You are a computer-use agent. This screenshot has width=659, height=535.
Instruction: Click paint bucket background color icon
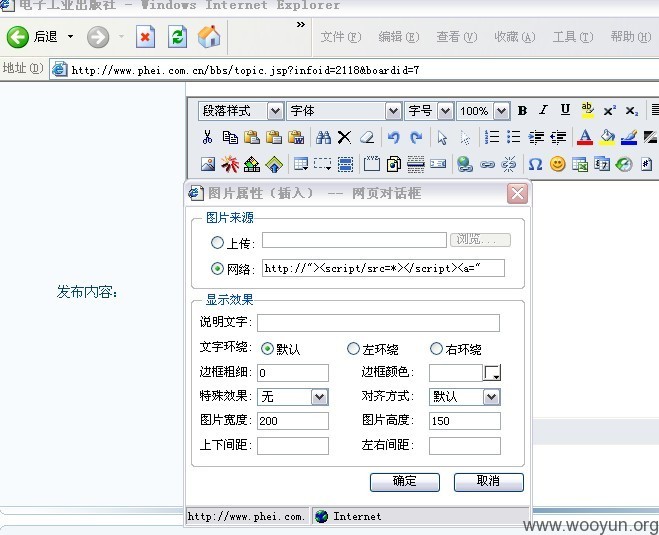(607, 137)
